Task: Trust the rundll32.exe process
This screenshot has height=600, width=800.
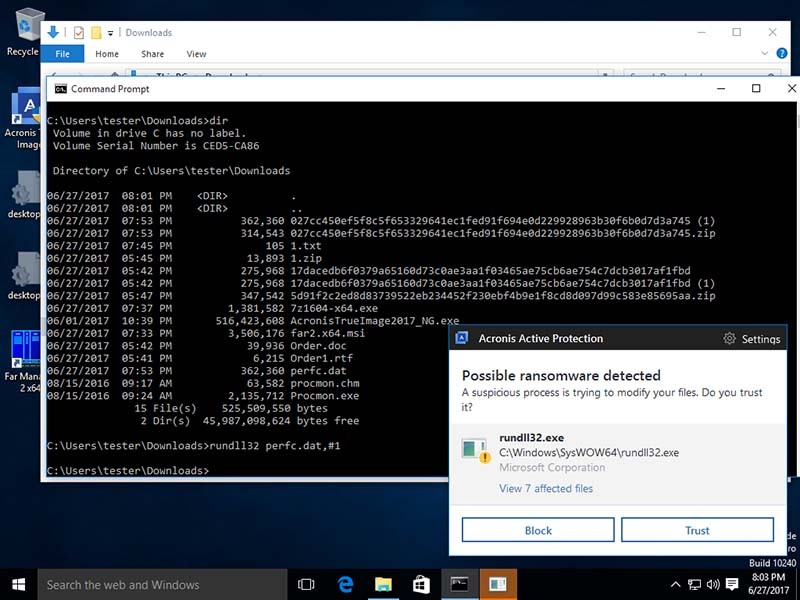Action: 697,530
